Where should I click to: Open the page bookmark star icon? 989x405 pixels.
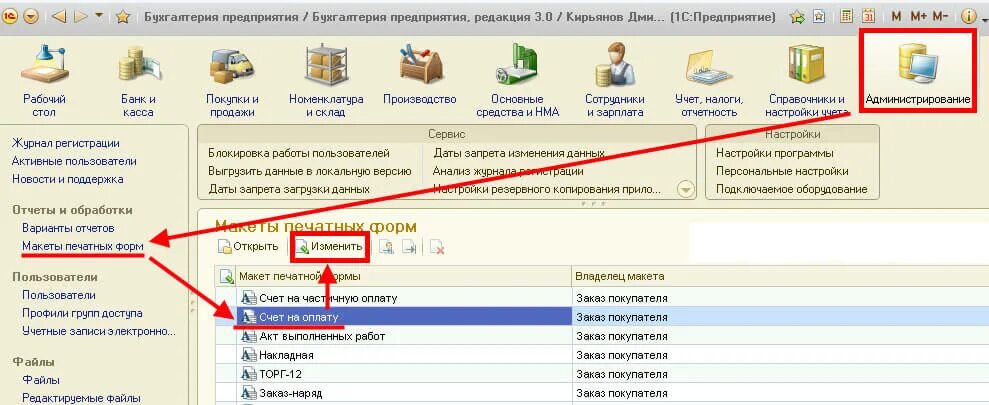click(819, 17)
